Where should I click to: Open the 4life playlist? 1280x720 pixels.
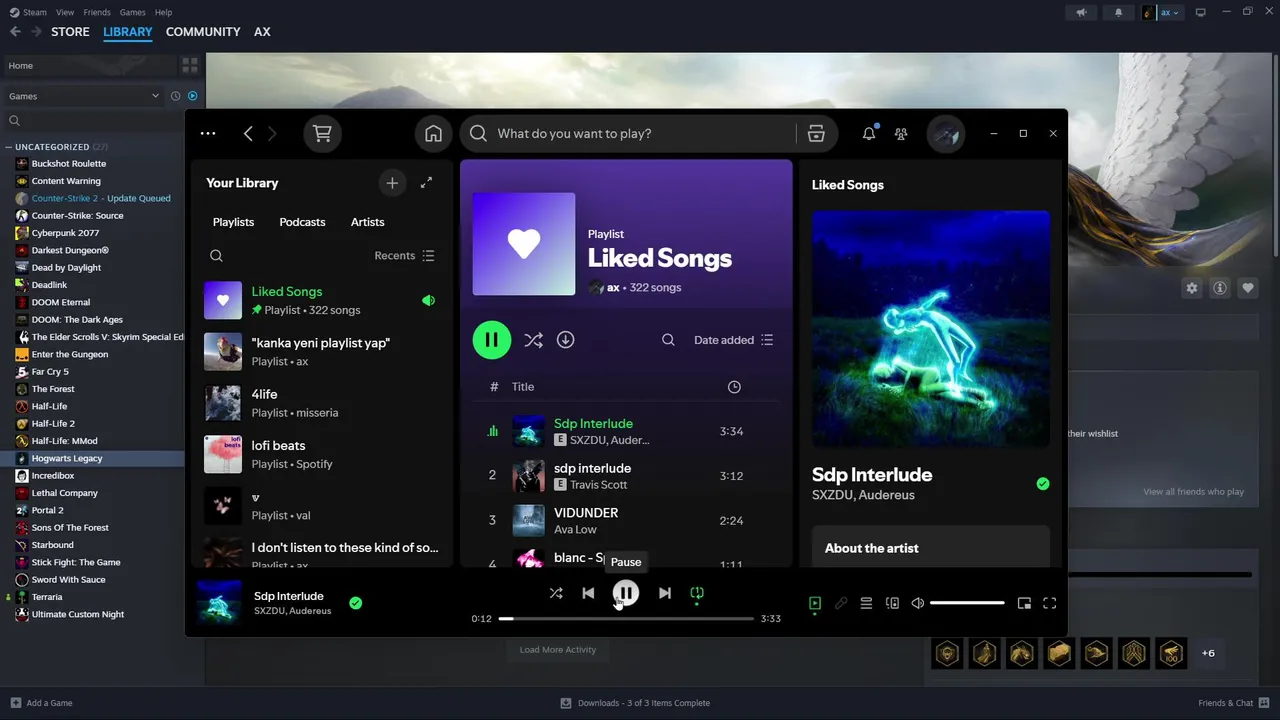[320, 403]
